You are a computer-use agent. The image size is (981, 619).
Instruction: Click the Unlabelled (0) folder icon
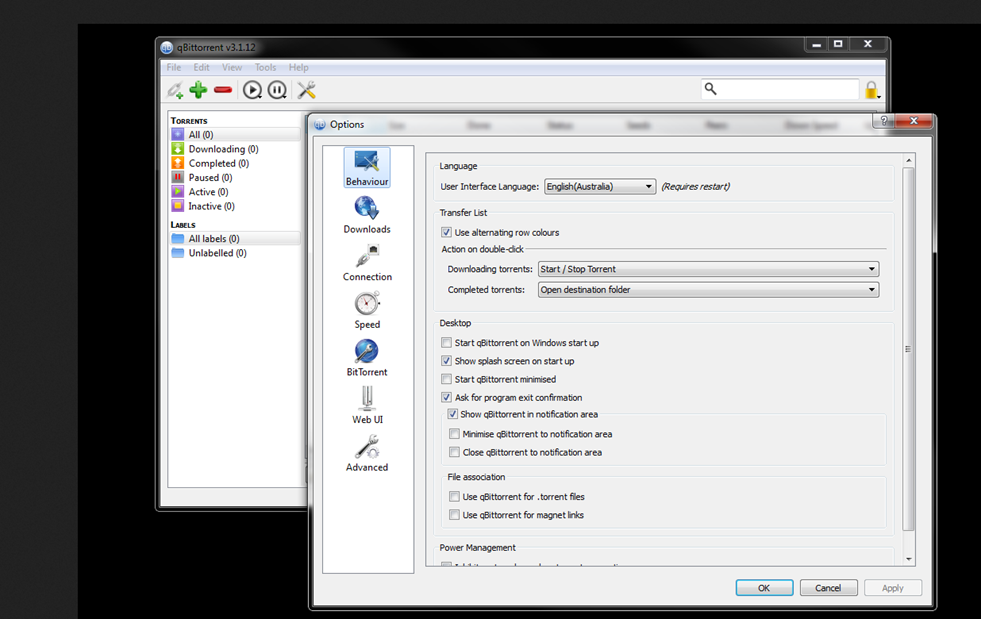click(x=178, y=253)
